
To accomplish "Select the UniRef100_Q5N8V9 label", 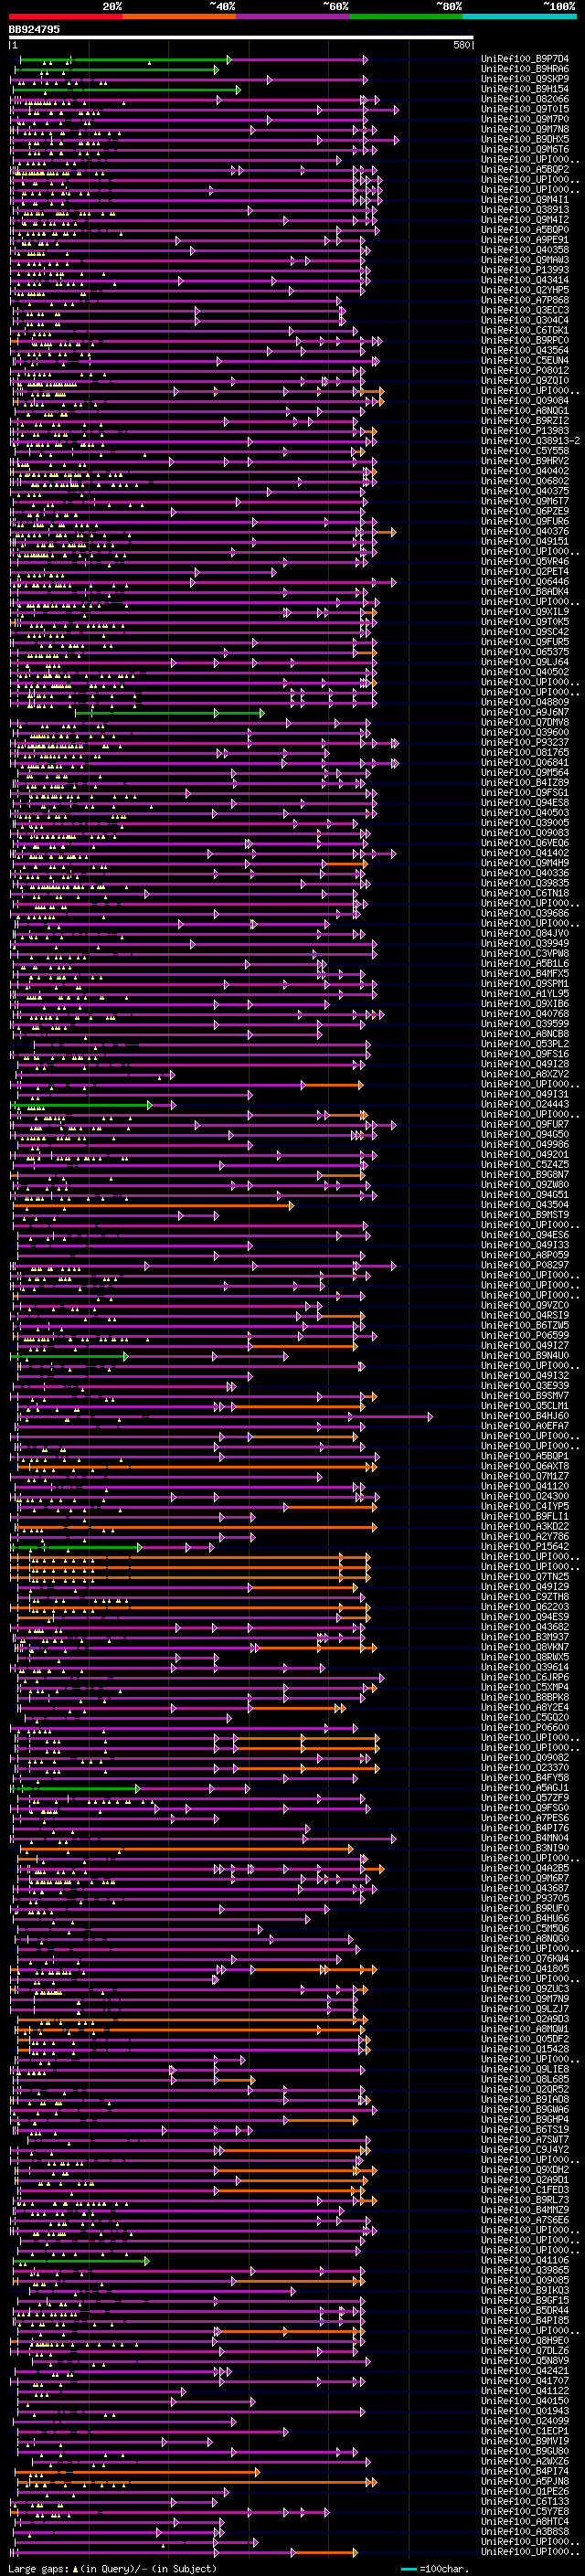I will (525, 2360).
